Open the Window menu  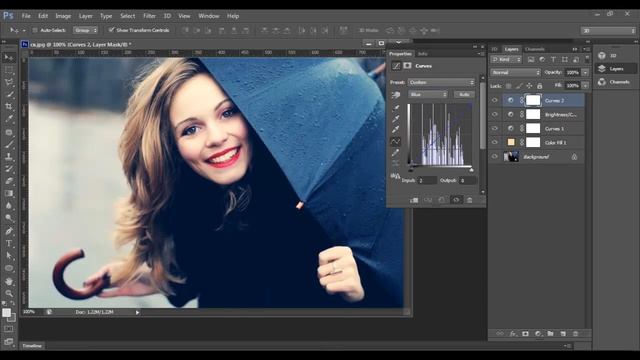point(209,16)
